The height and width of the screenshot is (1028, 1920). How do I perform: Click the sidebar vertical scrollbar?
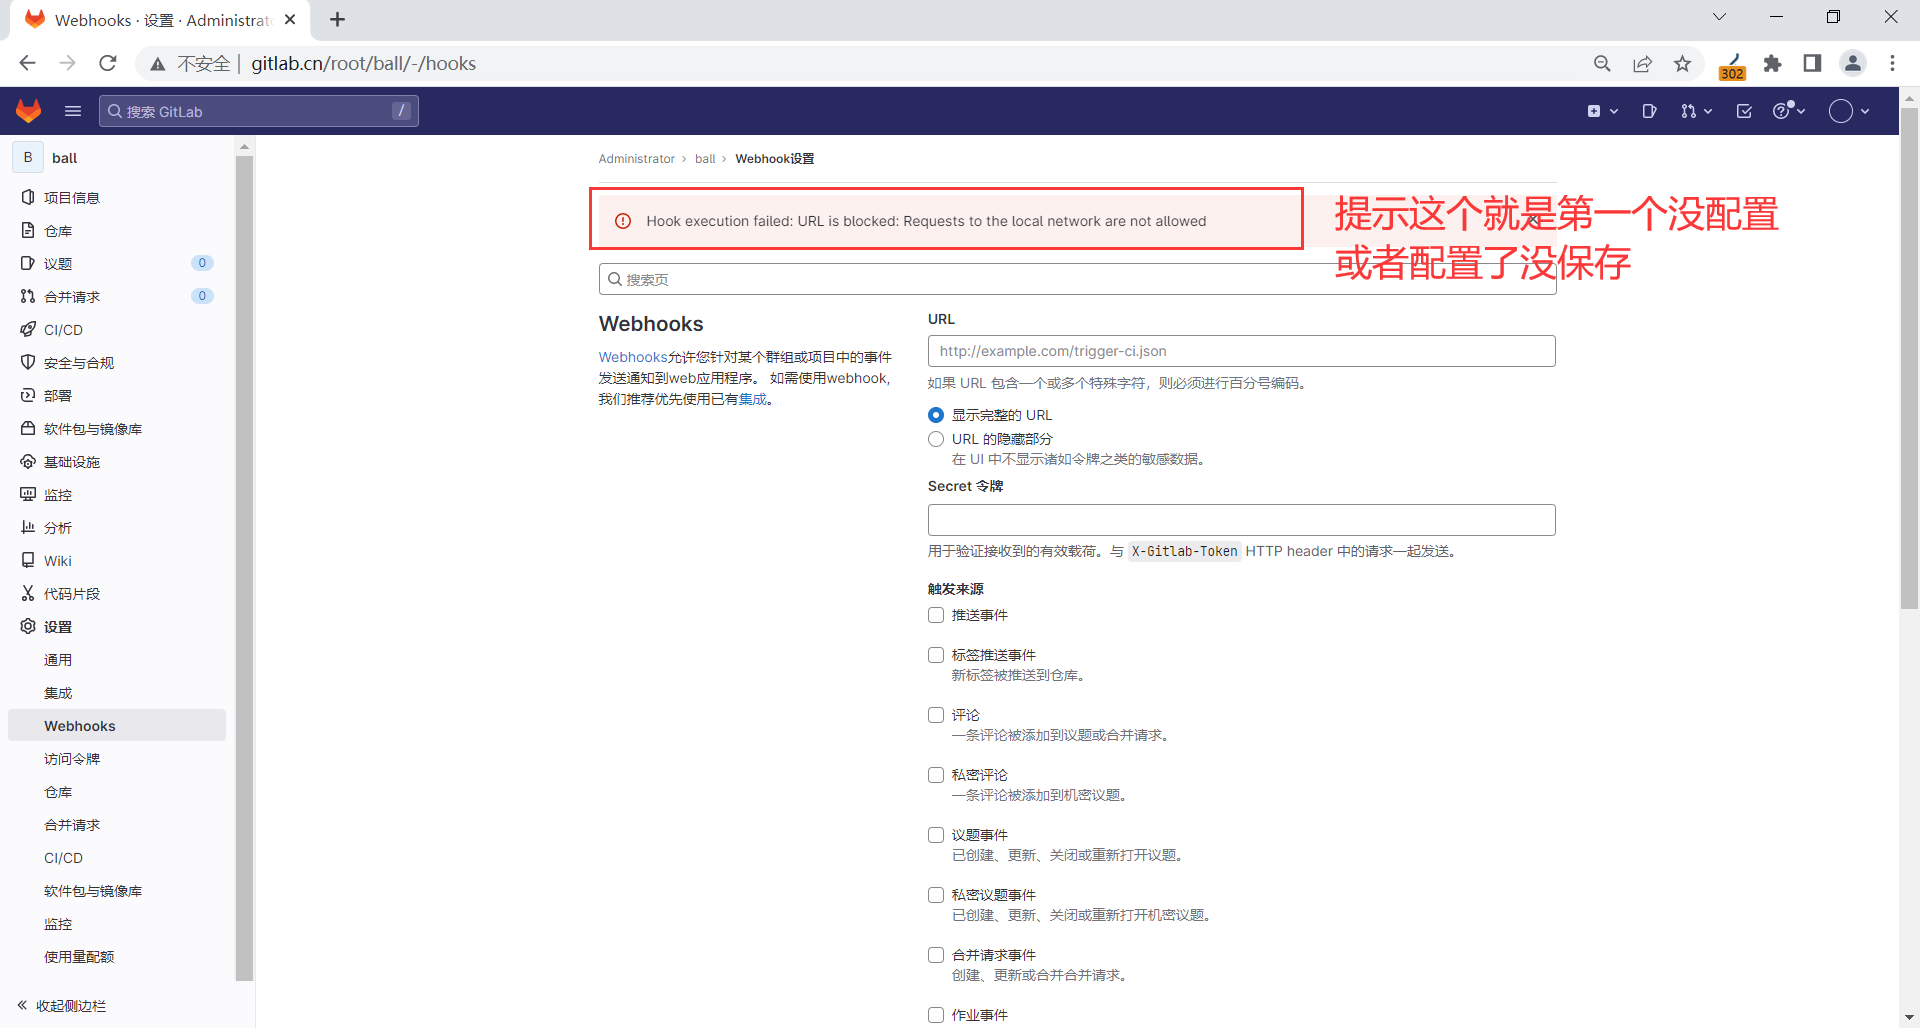[x=244, y=568]
